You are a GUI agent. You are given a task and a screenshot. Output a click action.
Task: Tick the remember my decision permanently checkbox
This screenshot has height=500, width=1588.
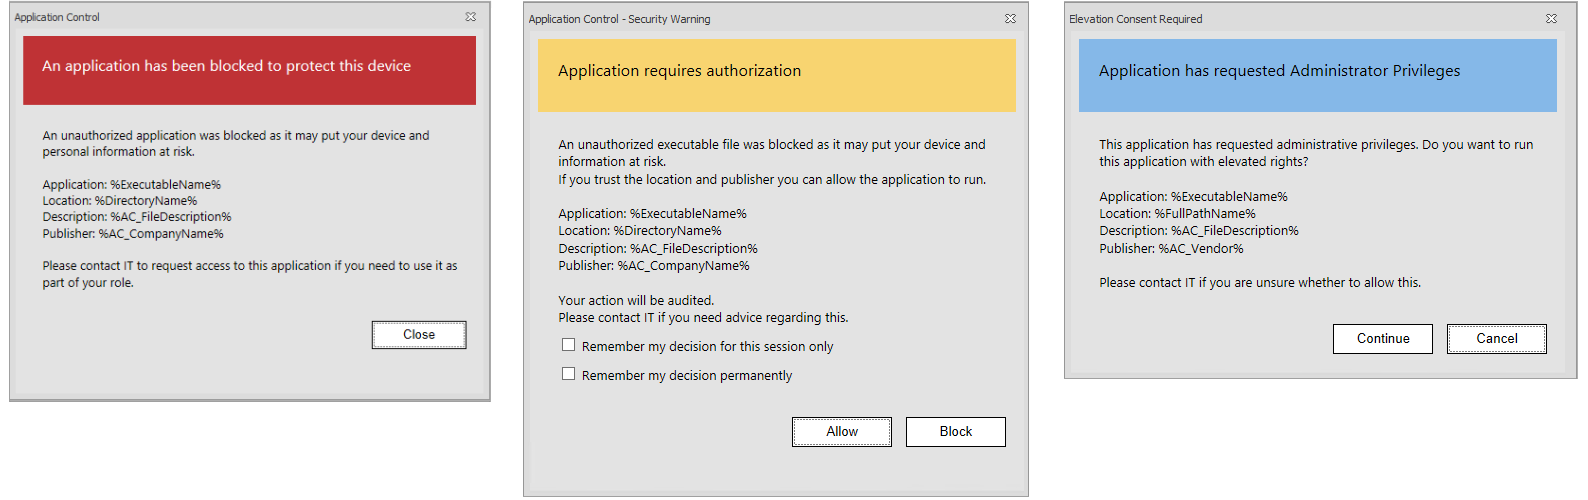[x=569, y=374]
